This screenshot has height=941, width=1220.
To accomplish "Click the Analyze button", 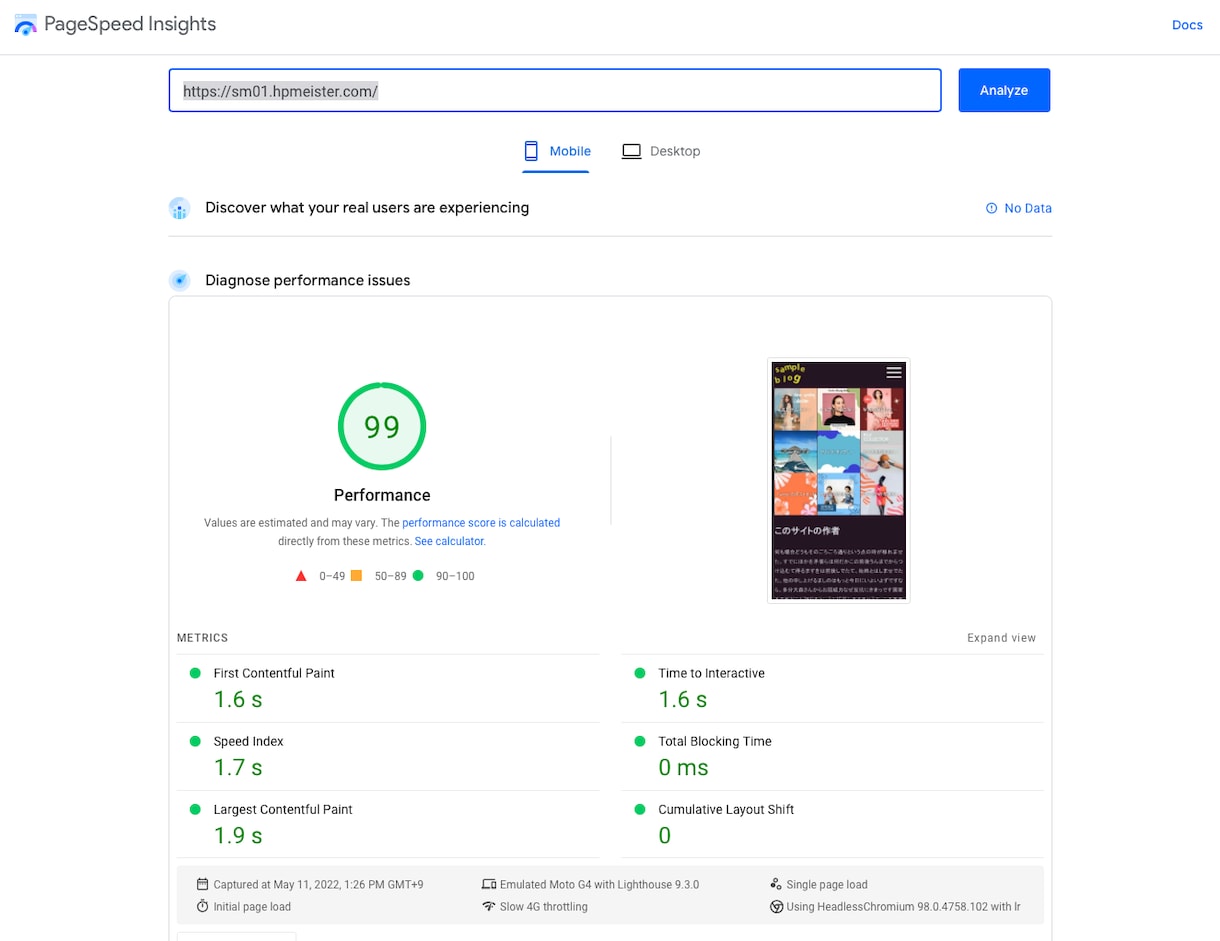I will (x=1004, y=90).
